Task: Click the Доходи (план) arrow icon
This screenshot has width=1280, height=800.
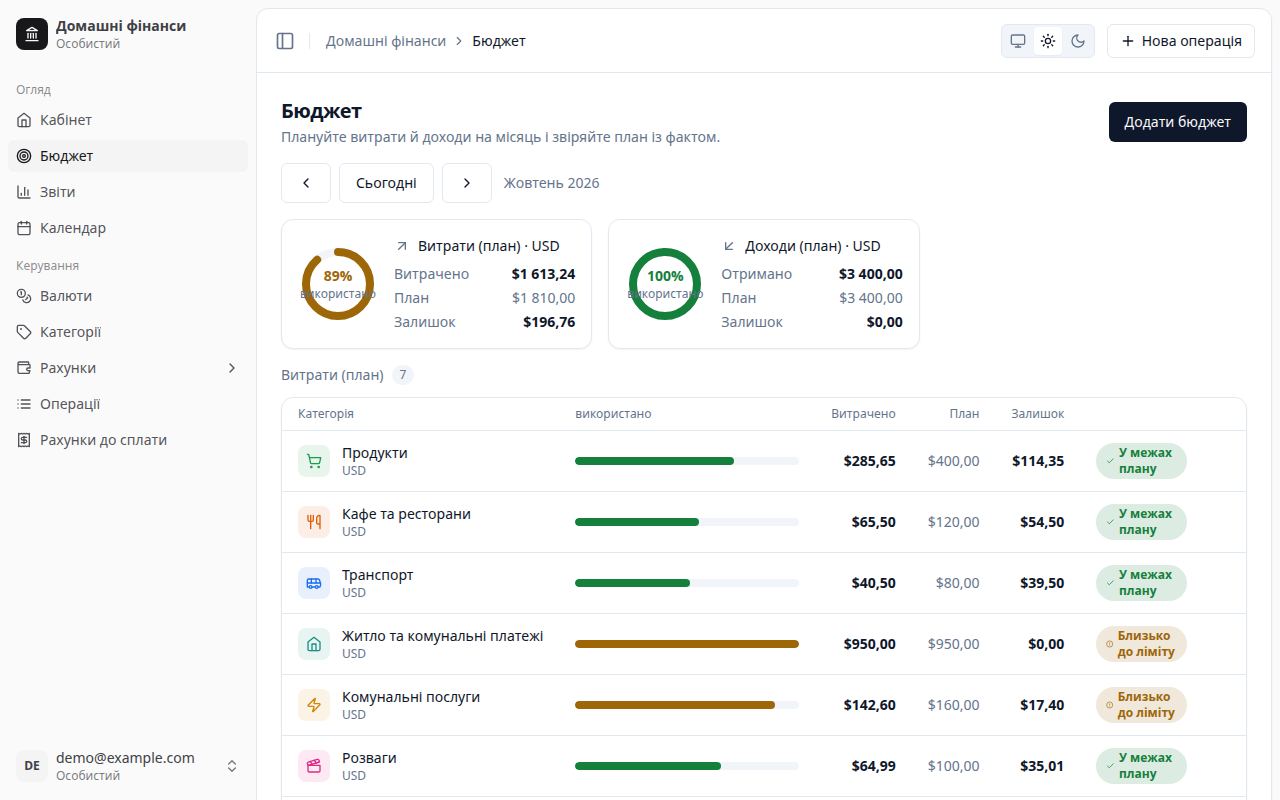Action: (729, 246)
